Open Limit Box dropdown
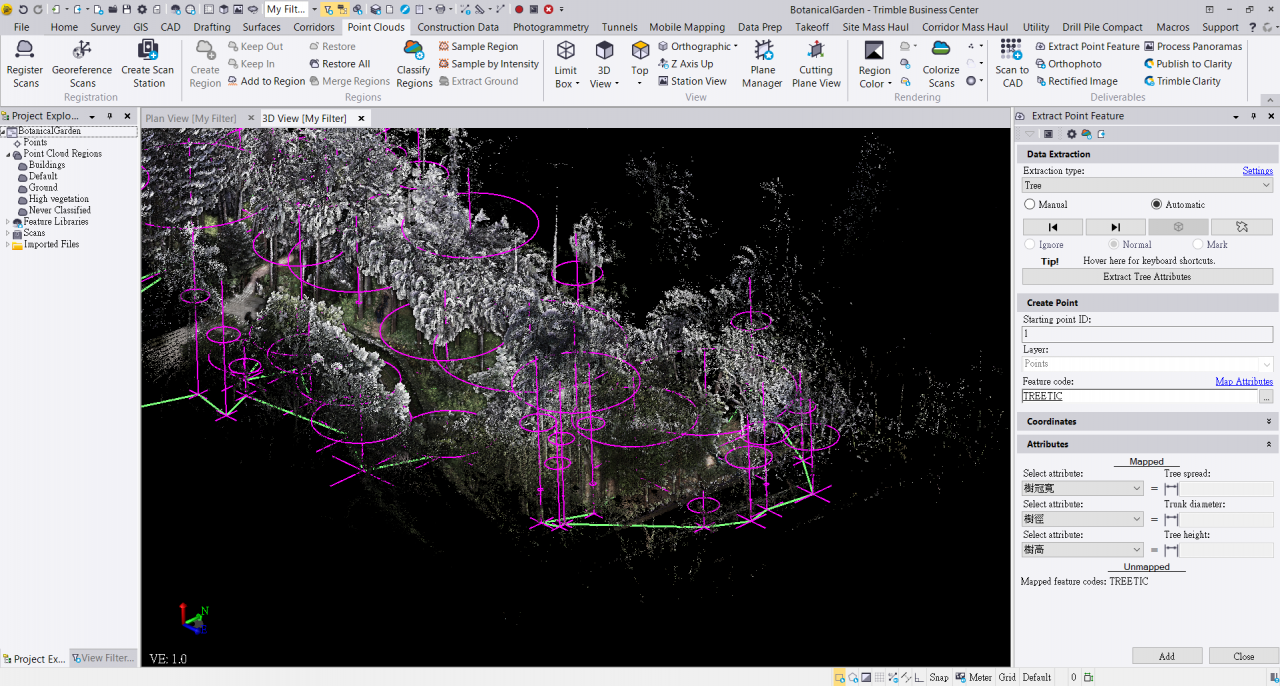 (x=565, y=77)
